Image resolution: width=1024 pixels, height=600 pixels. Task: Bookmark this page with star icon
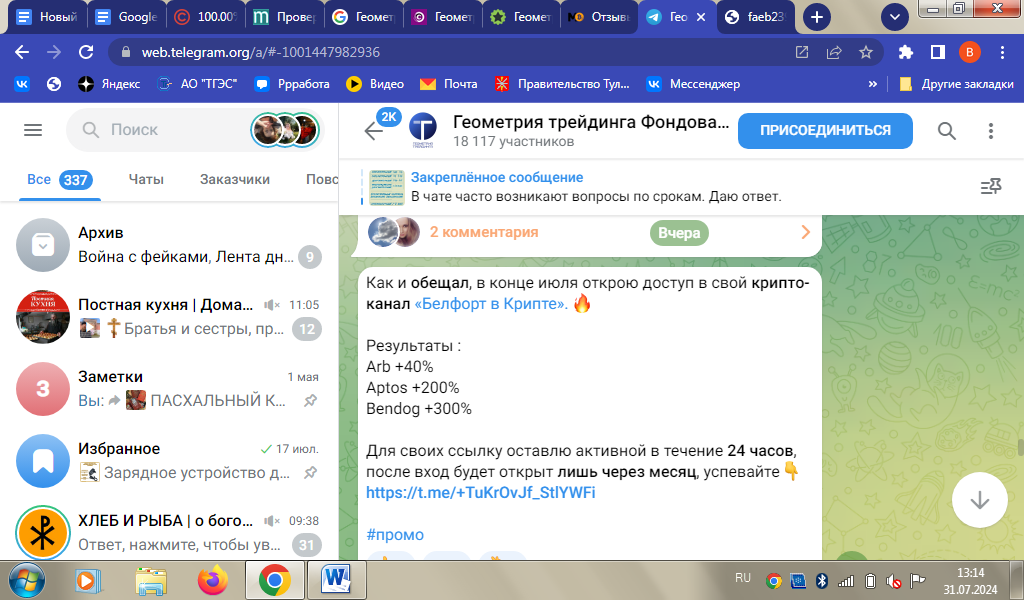pyautogui.click(x=866, y=52)
